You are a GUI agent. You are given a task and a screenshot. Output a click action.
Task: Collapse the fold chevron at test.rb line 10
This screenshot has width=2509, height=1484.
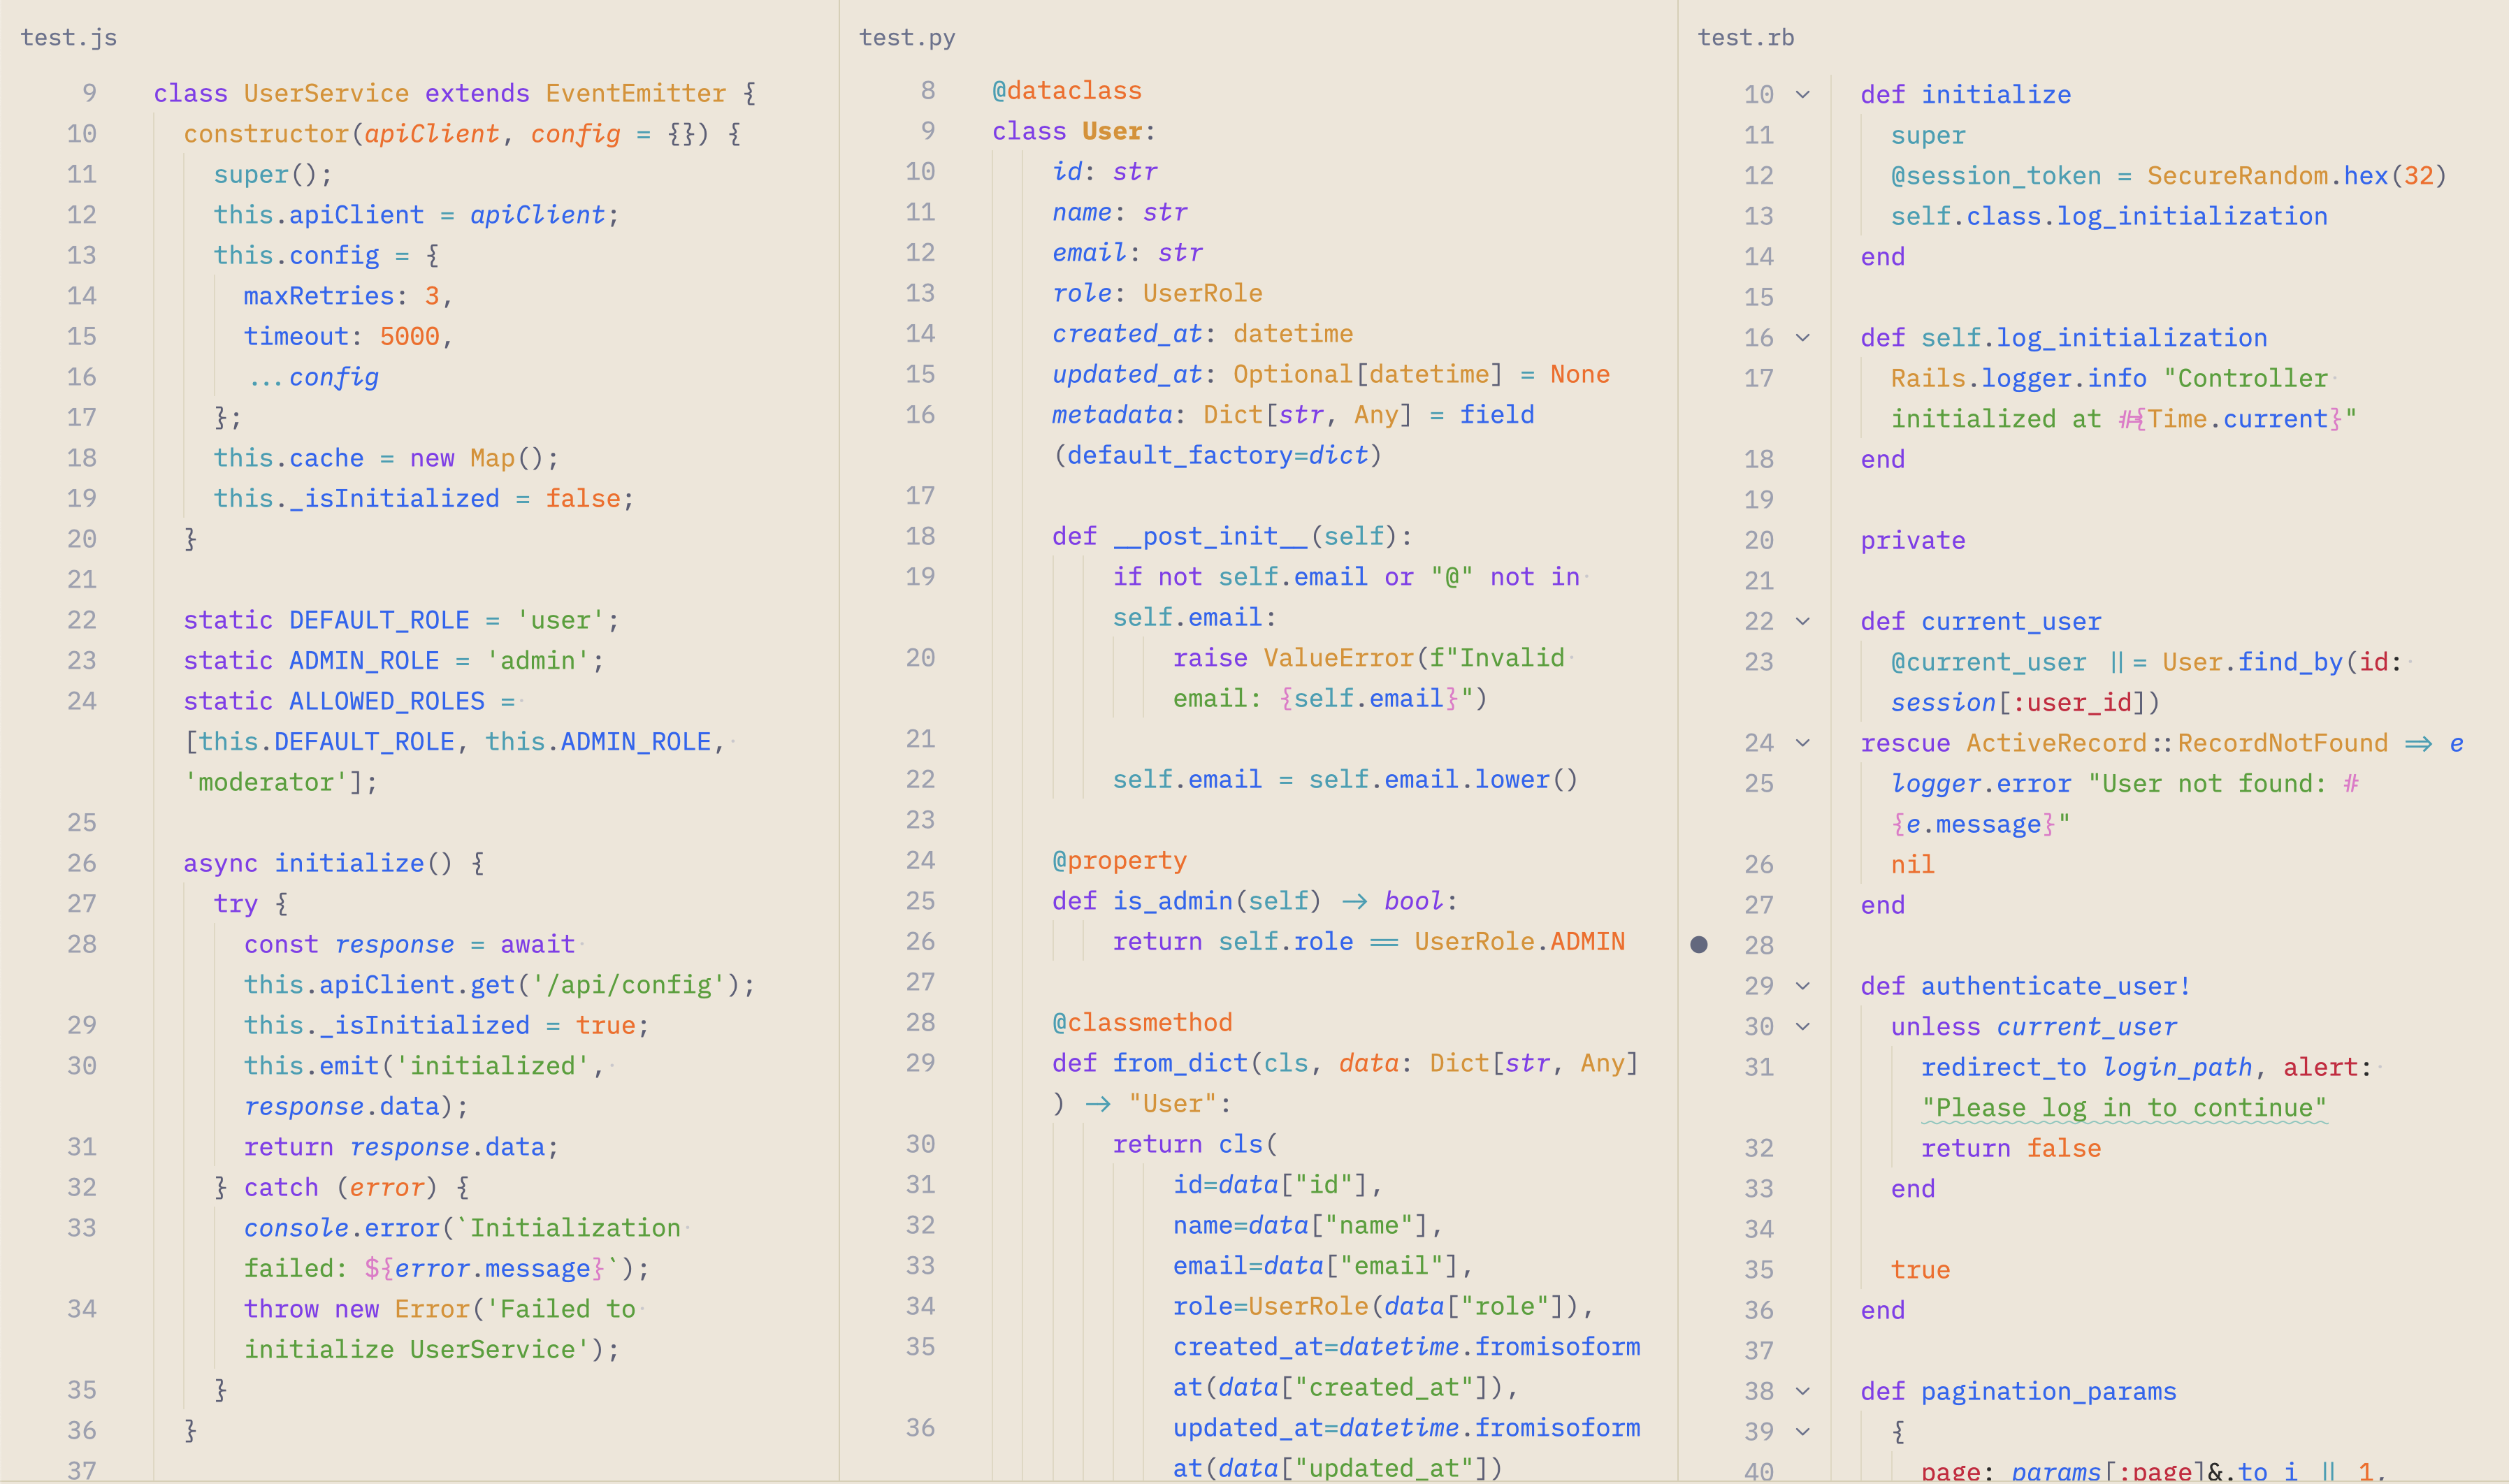[1803, 95]
